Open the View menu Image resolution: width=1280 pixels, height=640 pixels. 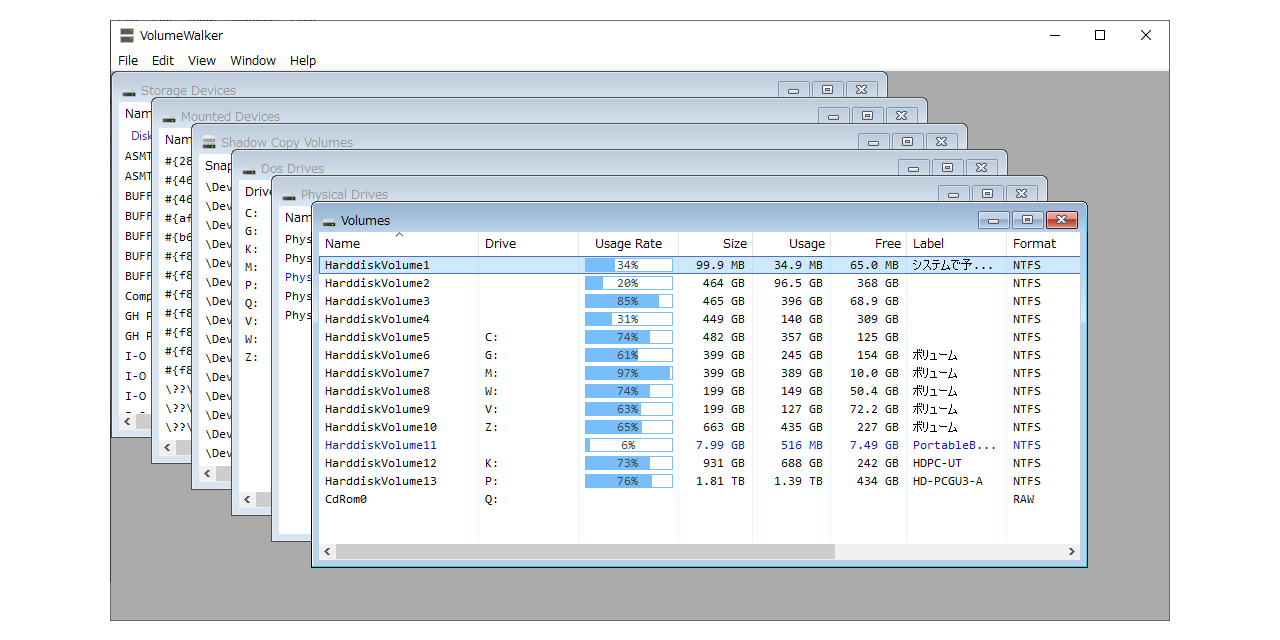202,61
